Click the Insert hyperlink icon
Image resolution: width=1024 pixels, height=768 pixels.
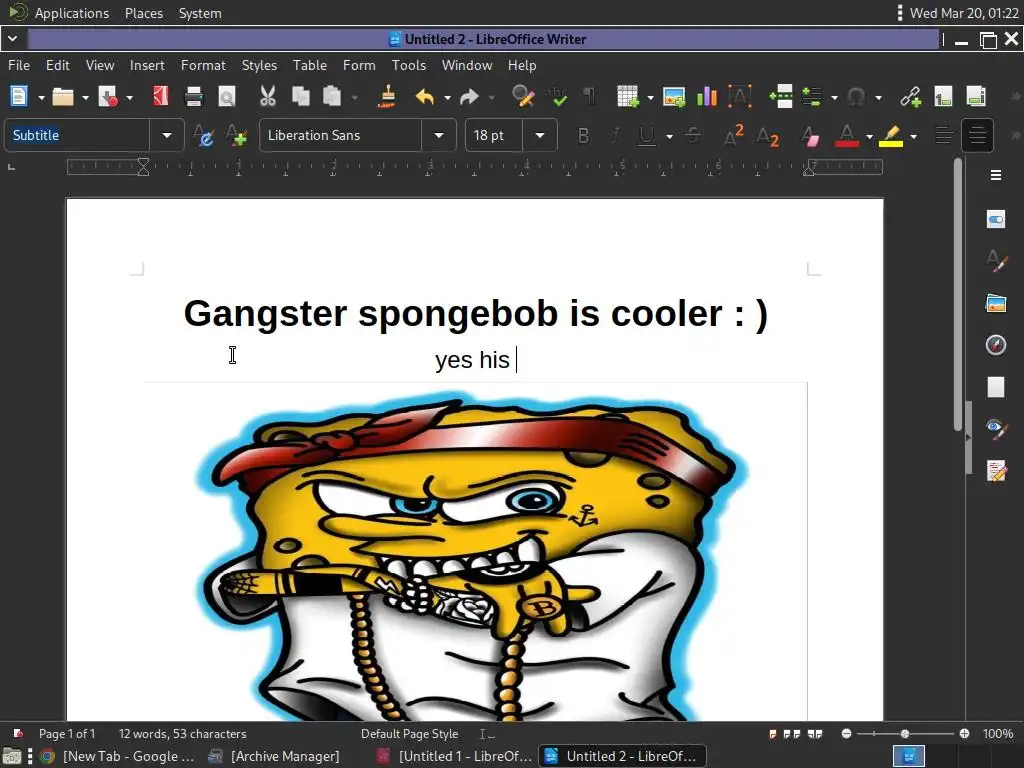coord(910,97)
